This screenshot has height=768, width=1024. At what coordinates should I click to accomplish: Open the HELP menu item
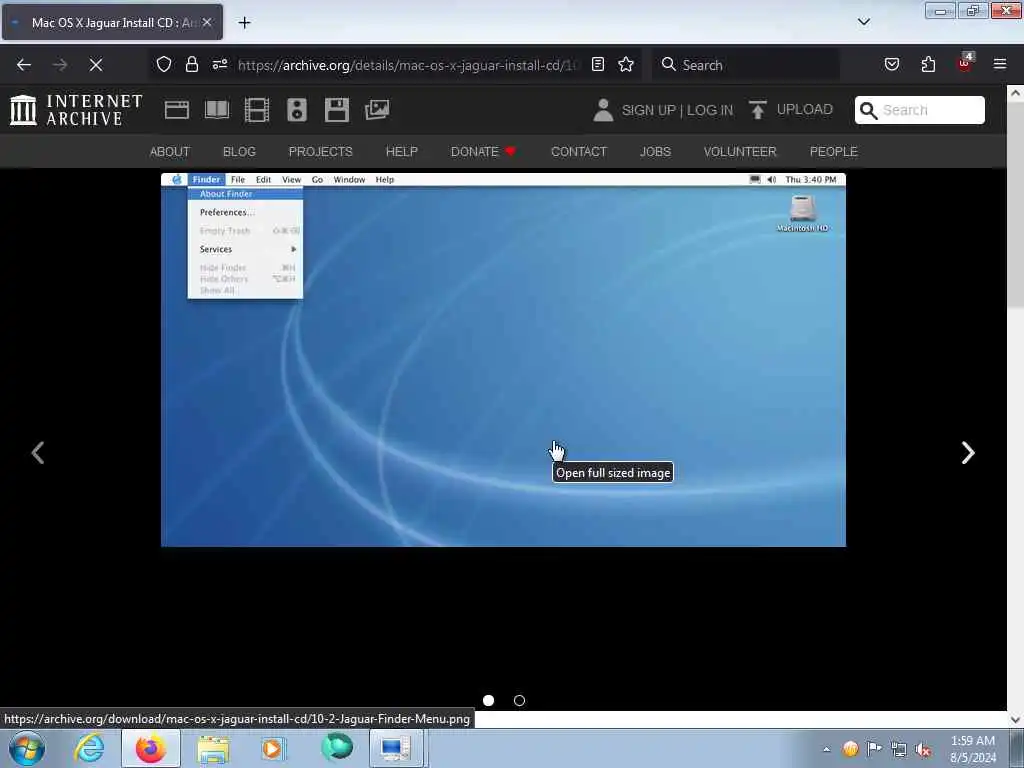402,152
